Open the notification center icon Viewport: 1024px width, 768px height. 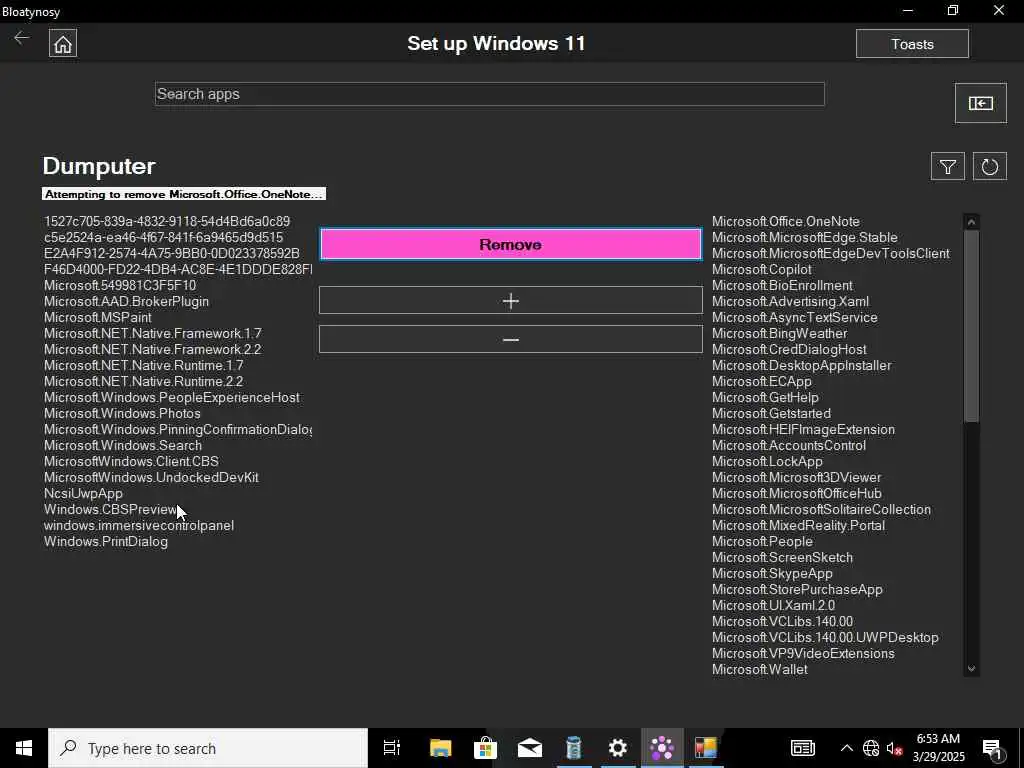pyautogui.click(x=992, y=748)
